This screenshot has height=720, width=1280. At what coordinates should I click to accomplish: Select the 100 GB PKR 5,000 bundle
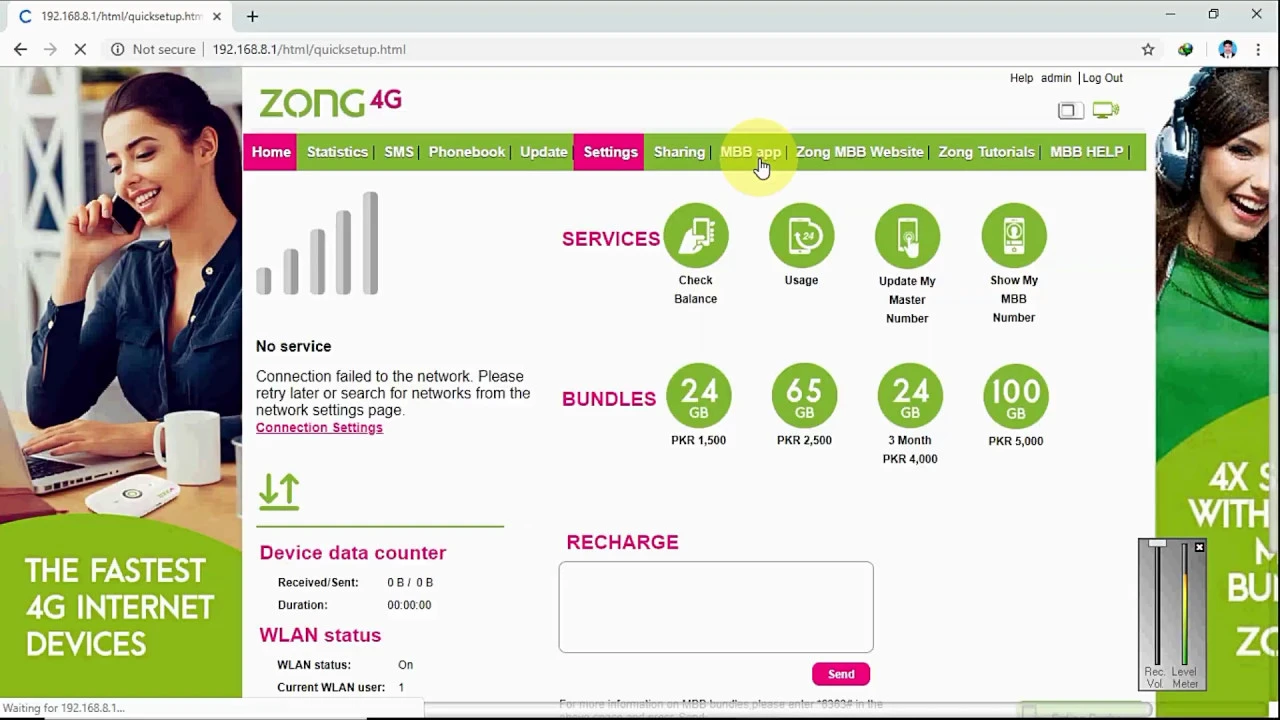(x=1015, y=397)
